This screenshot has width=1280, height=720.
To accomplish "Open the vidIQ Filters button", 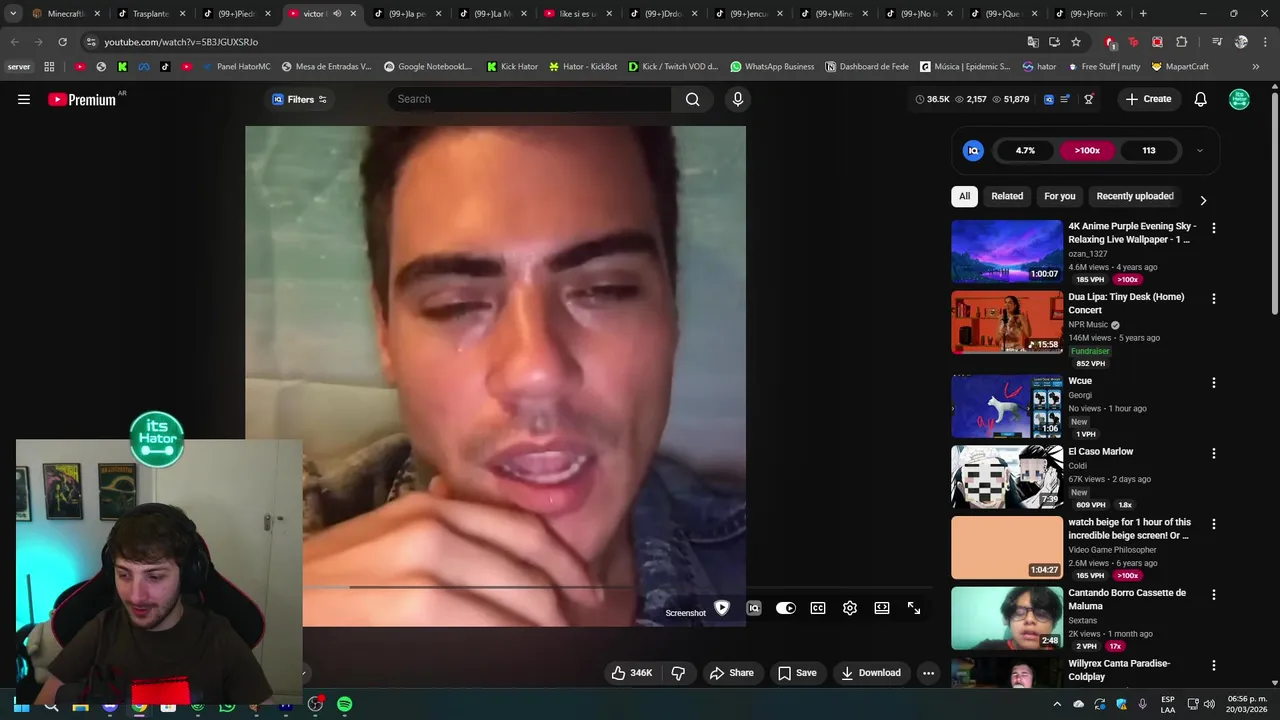I will pos(300,99).
